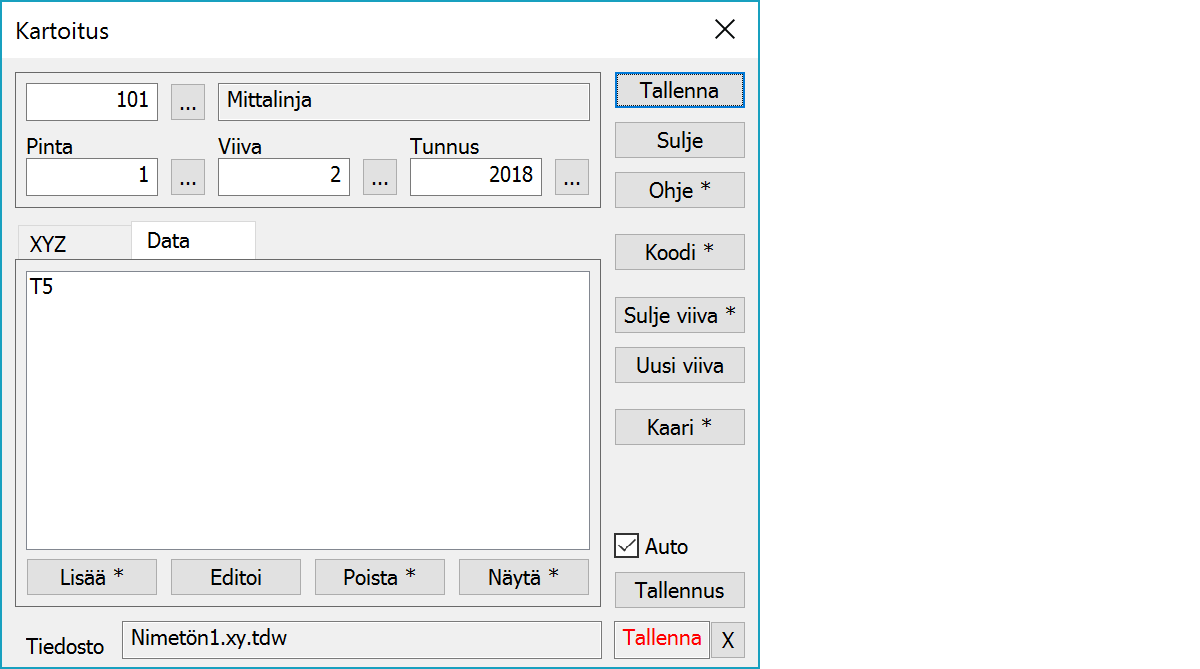The width and height of the screenshot is (1200, 669).
Task: Click the small X button beside red Tallenna
Action: (728, 641)
